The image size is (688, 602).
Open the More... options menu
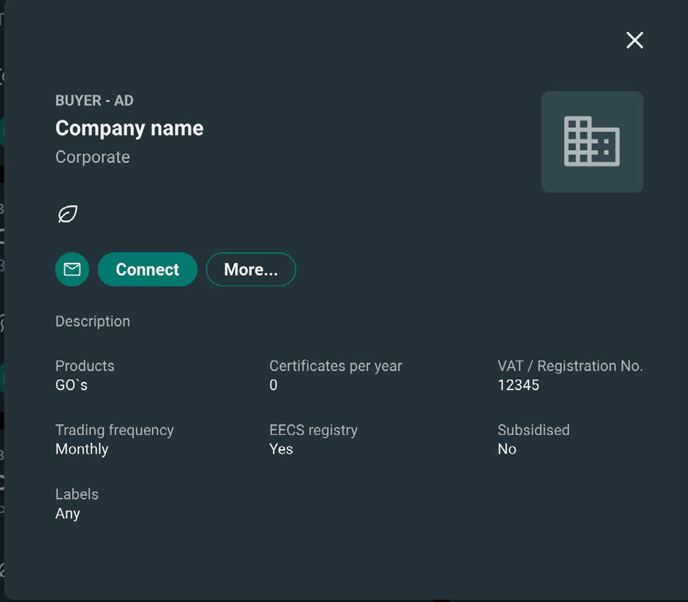(x=251, y=269)
